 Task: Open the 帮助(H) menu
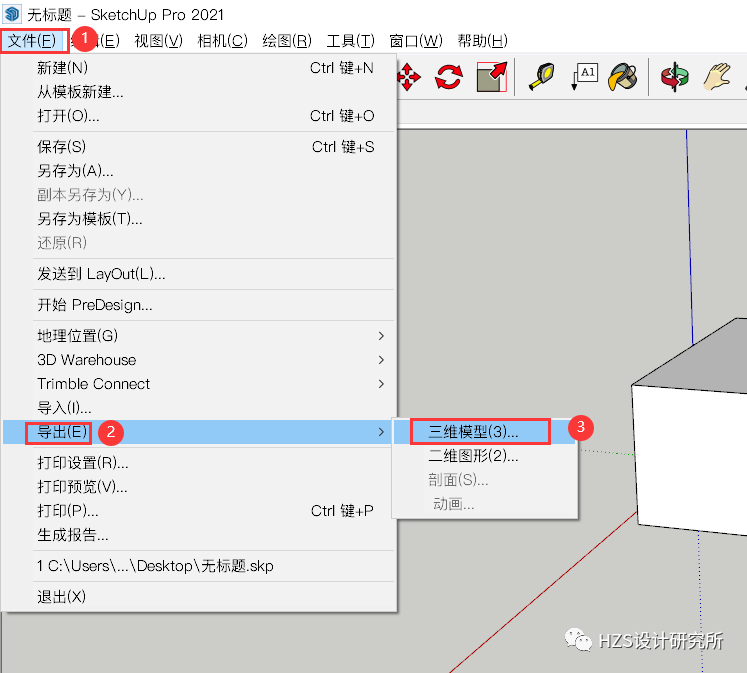(x=482, y=41)
